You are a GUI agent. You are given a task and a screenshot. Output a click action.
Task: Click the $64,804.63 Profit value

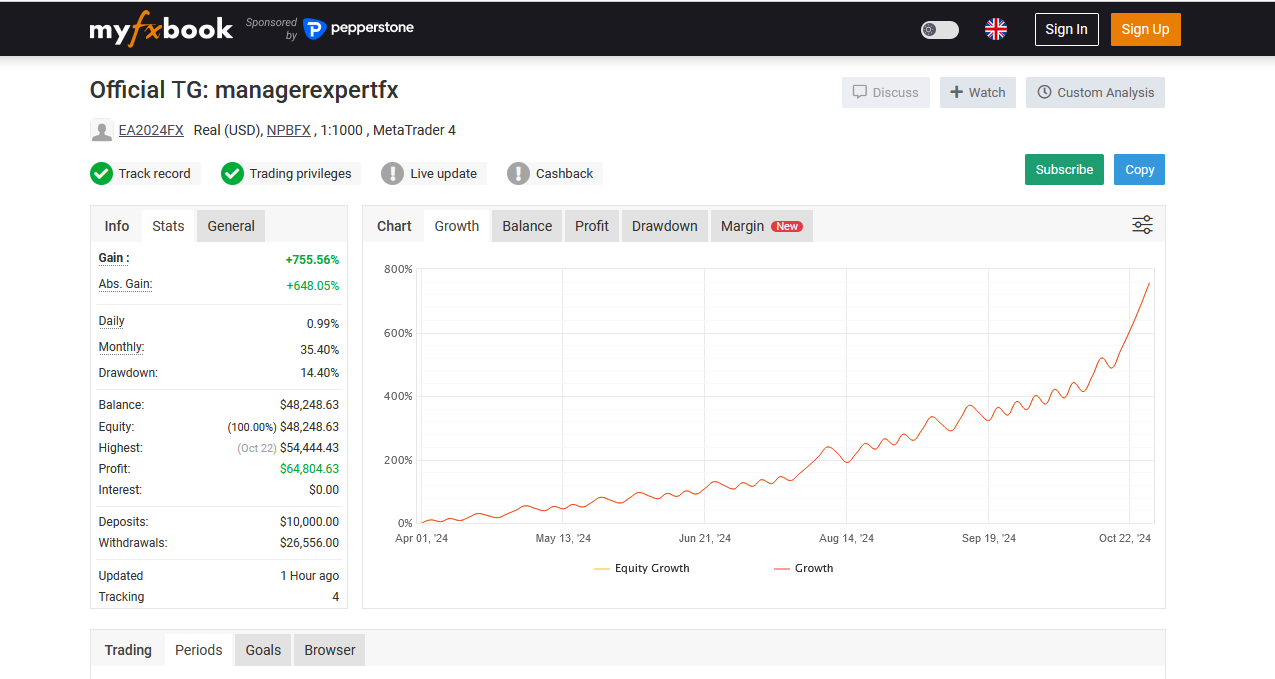point(309,469)
